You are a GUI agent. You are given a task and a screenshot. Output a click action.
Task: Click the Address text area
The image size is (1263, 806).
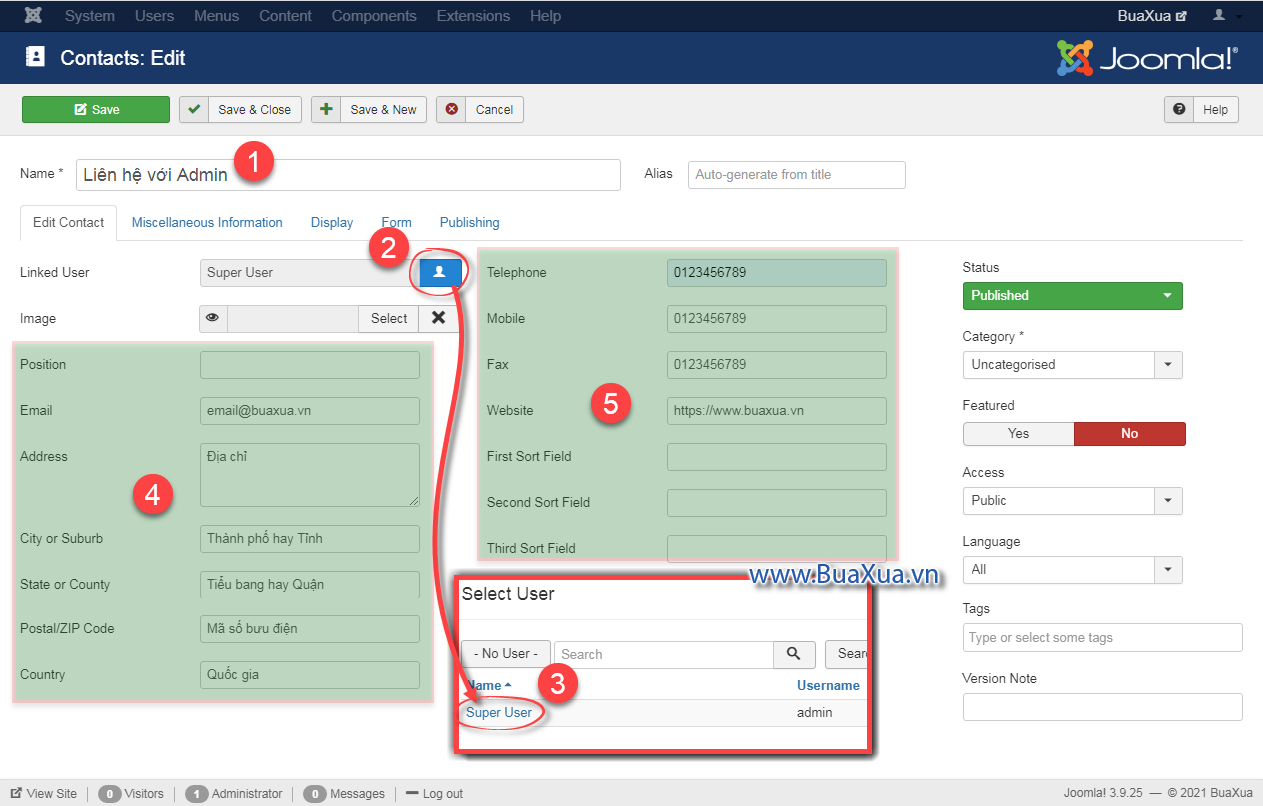point(310,475)
